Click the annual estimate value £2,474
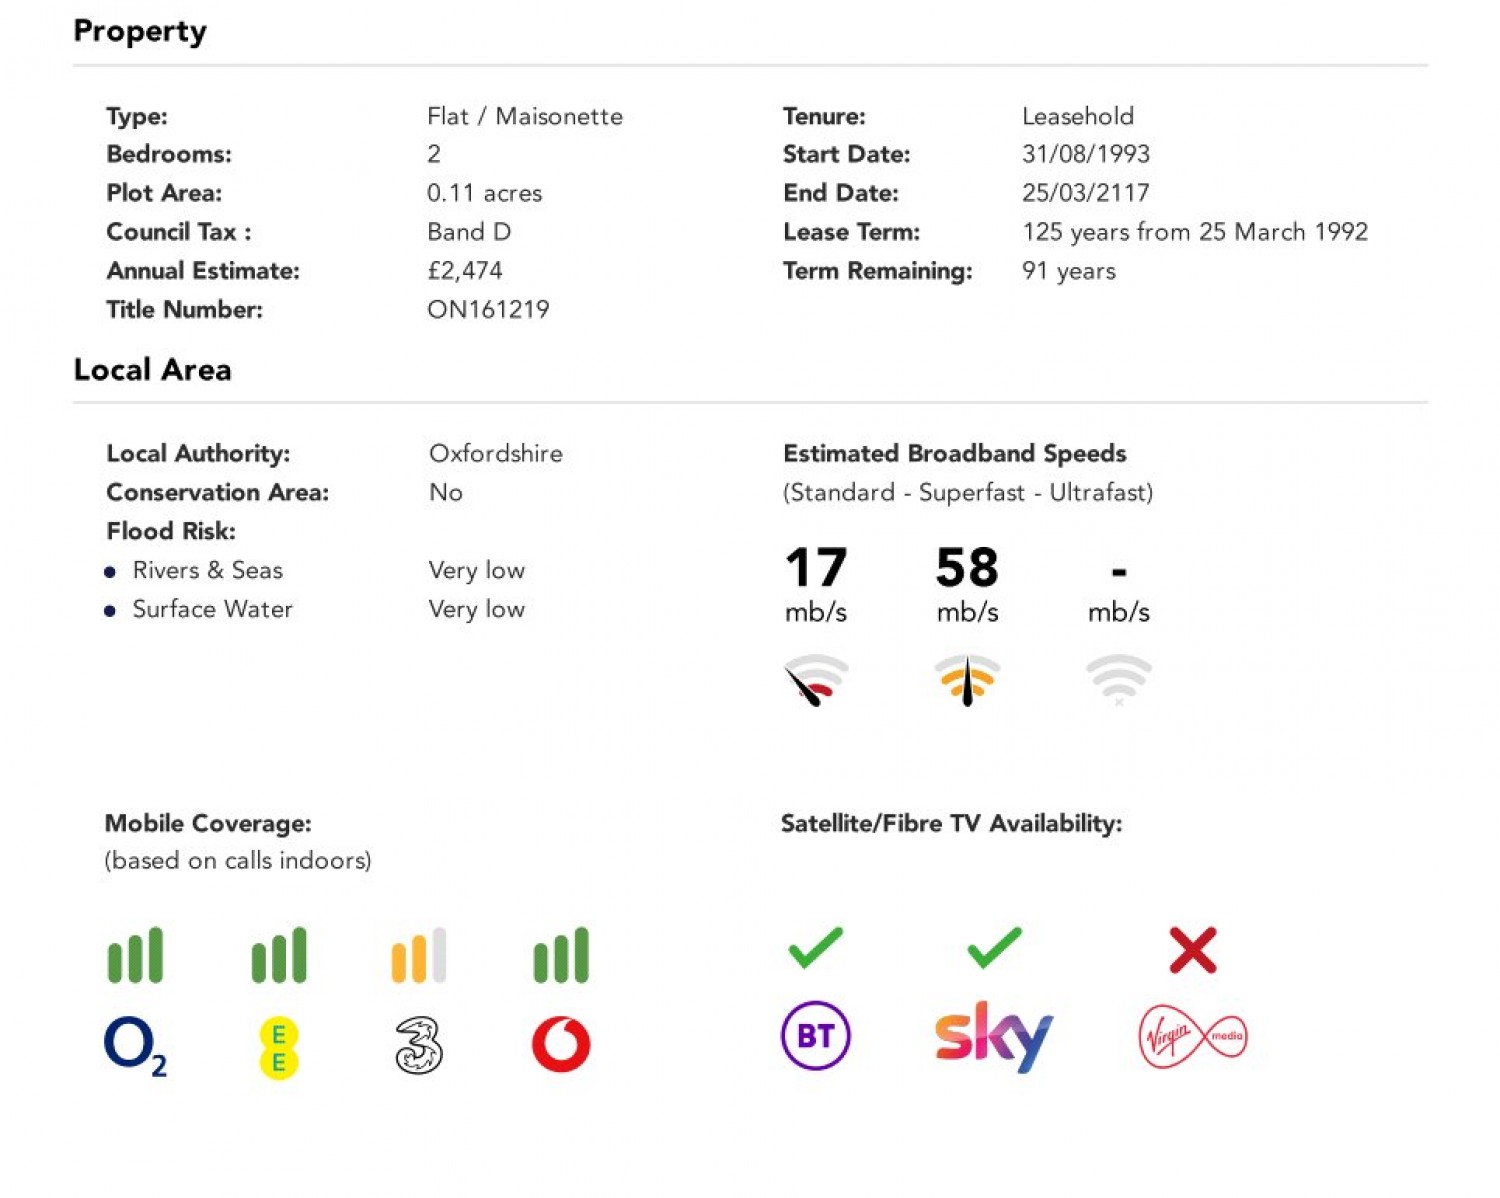The height and width of the screenshot is (1198, 1500). [465, 271]
